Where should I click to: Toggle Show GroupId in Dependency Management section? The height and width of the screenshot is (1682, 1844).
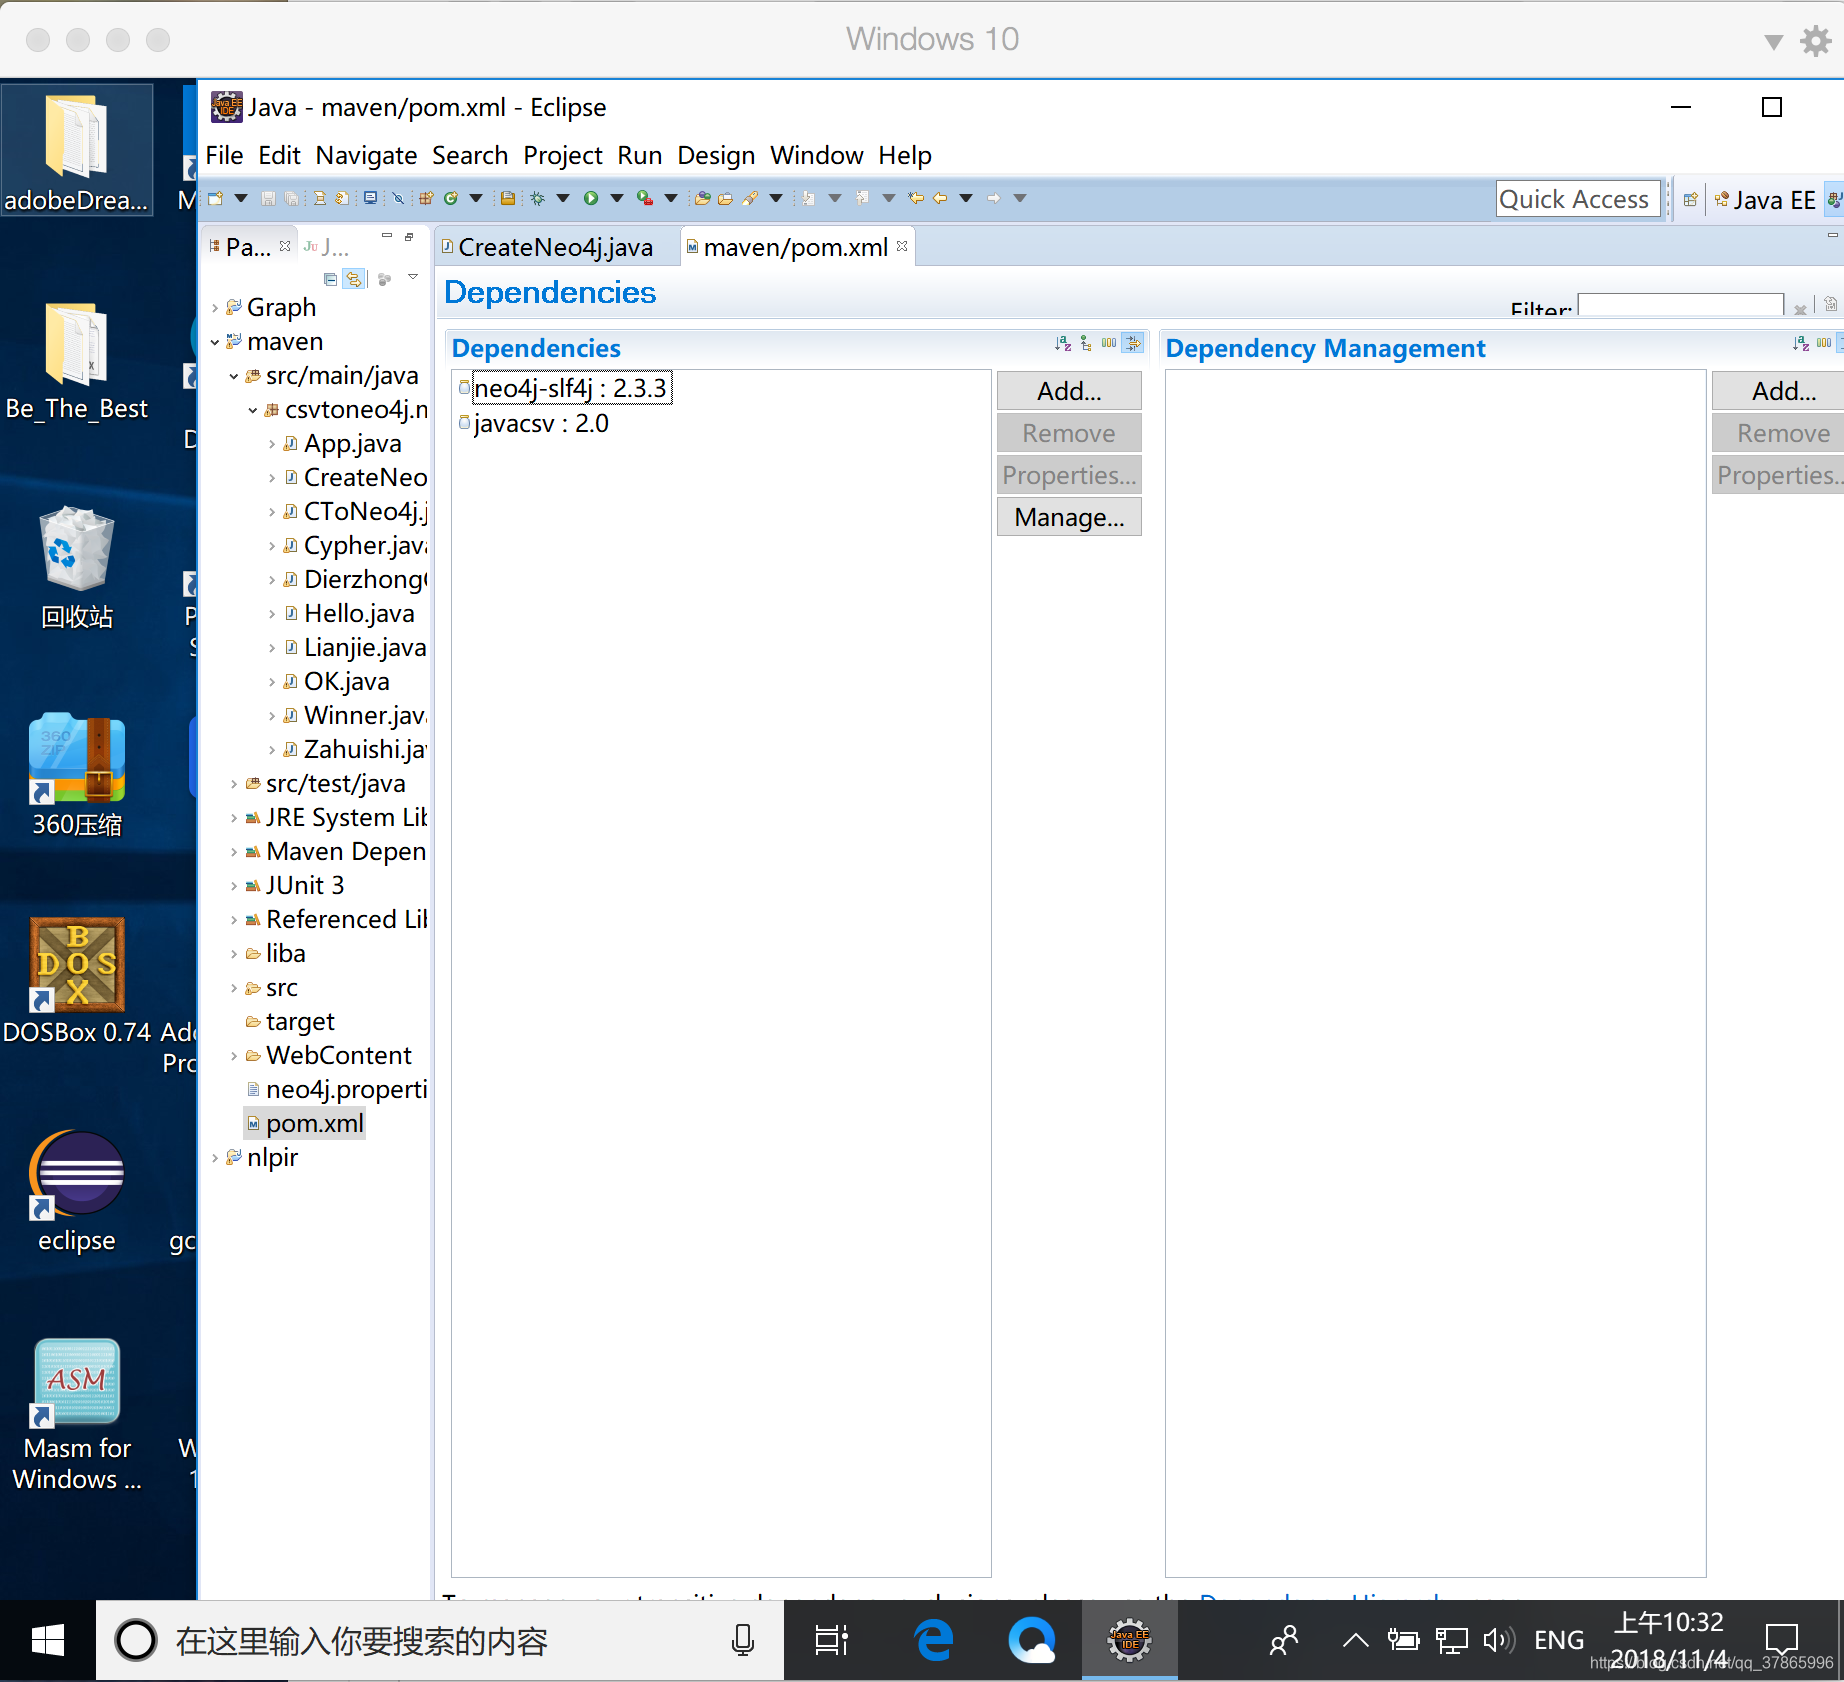click(1824, 343)
